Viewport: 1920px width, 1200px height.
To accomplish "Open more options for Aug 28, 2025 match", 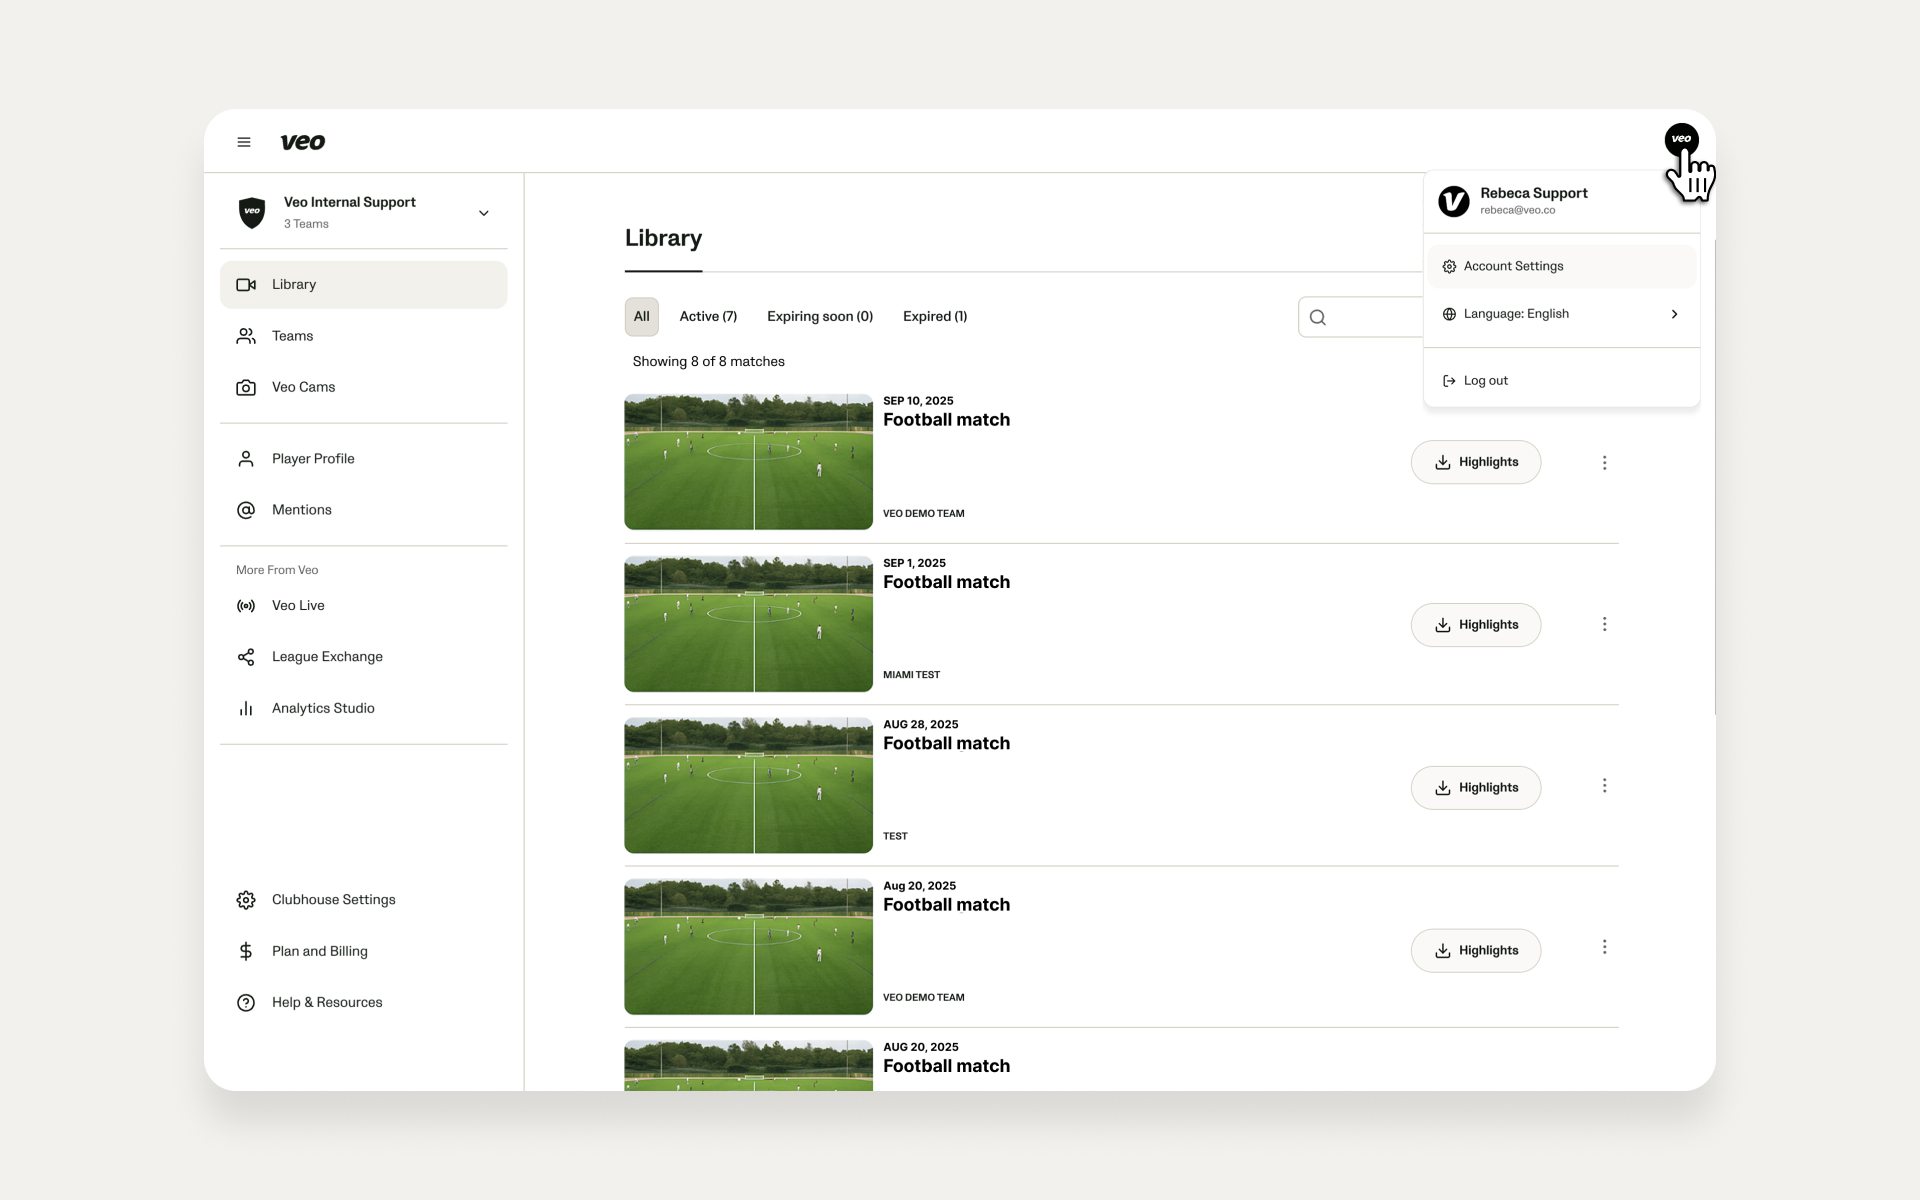I will (1604, 786).
